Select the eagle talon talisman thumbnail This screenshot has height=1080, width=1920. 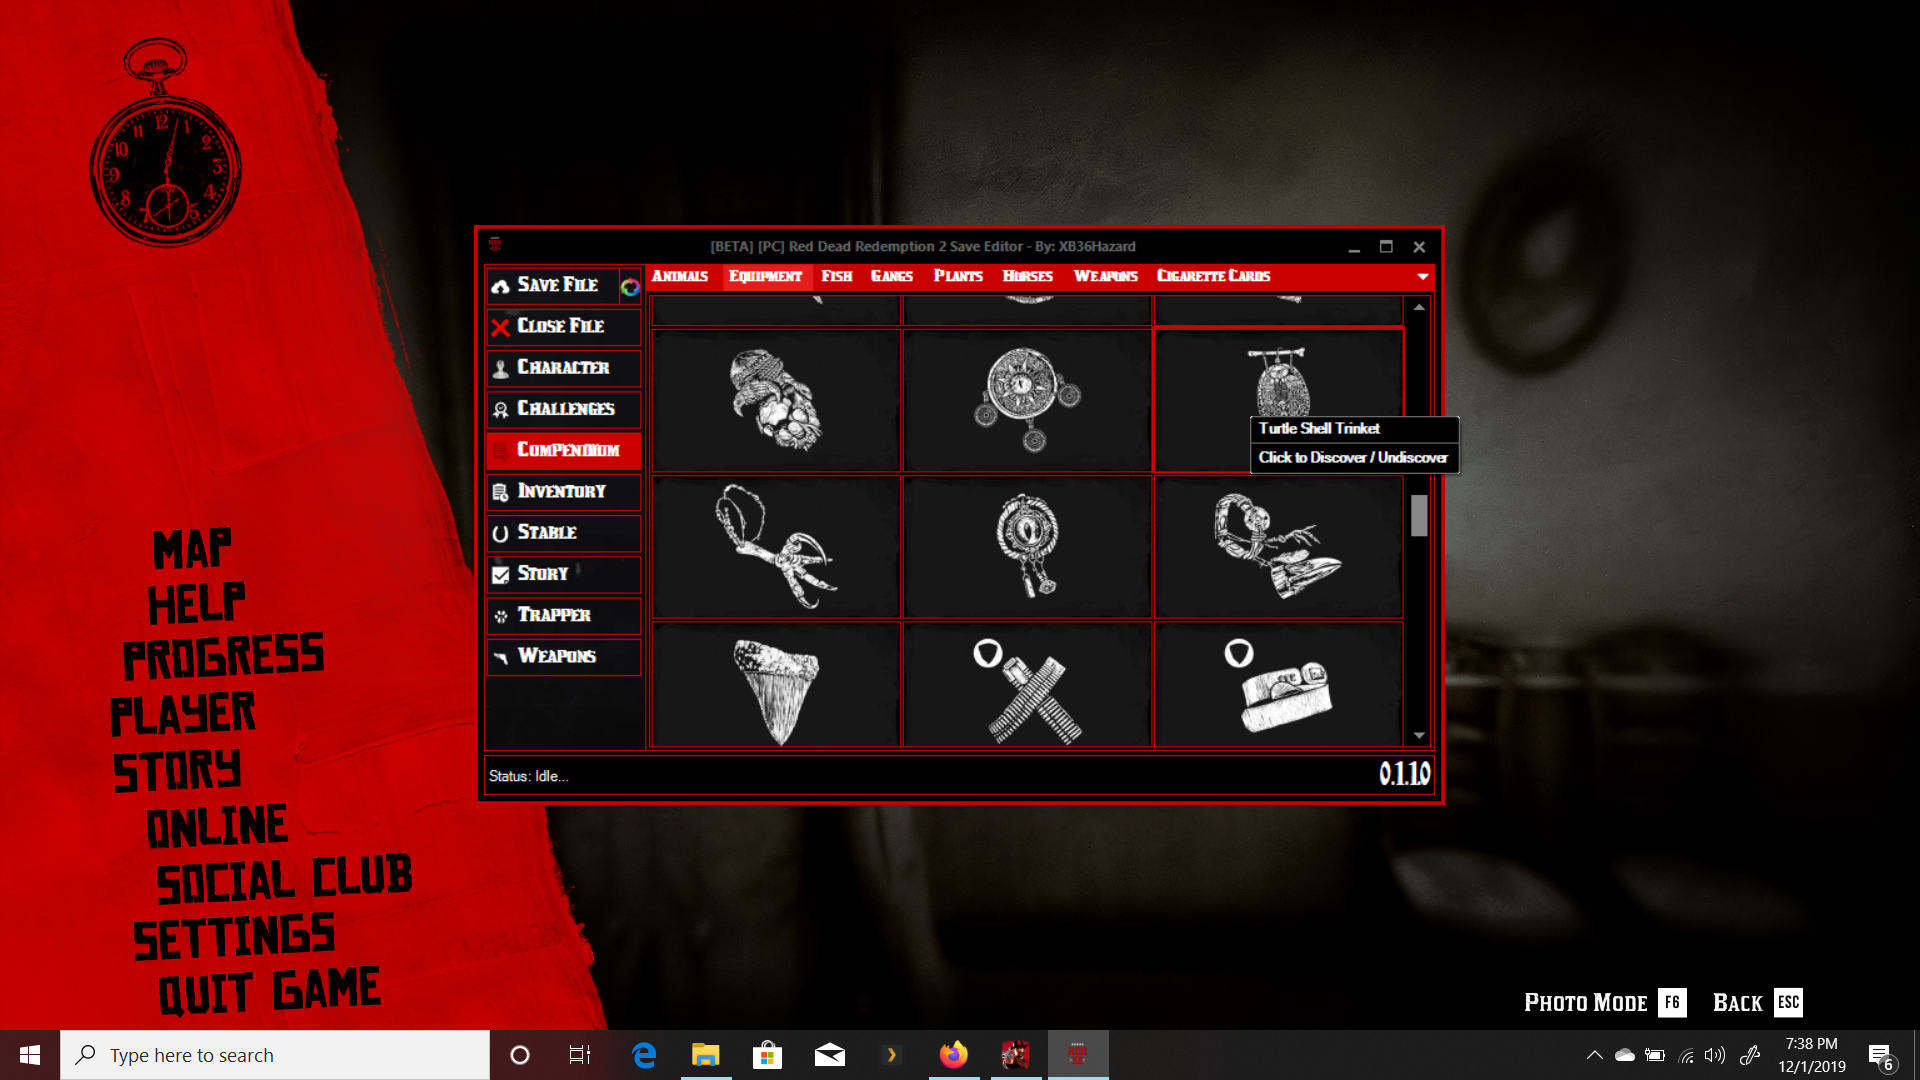pyautogui.click(x=776, y=546)
